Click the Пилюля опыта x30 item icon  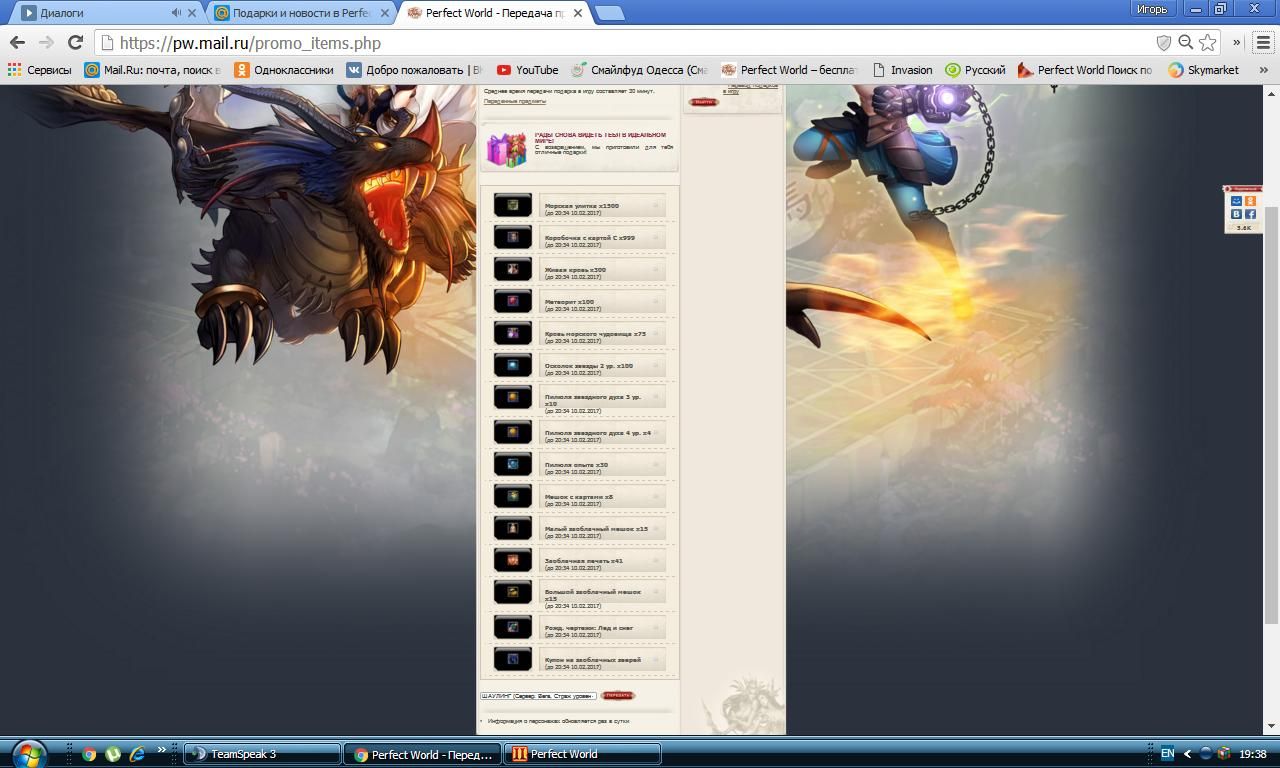click(x=513, y=464)
